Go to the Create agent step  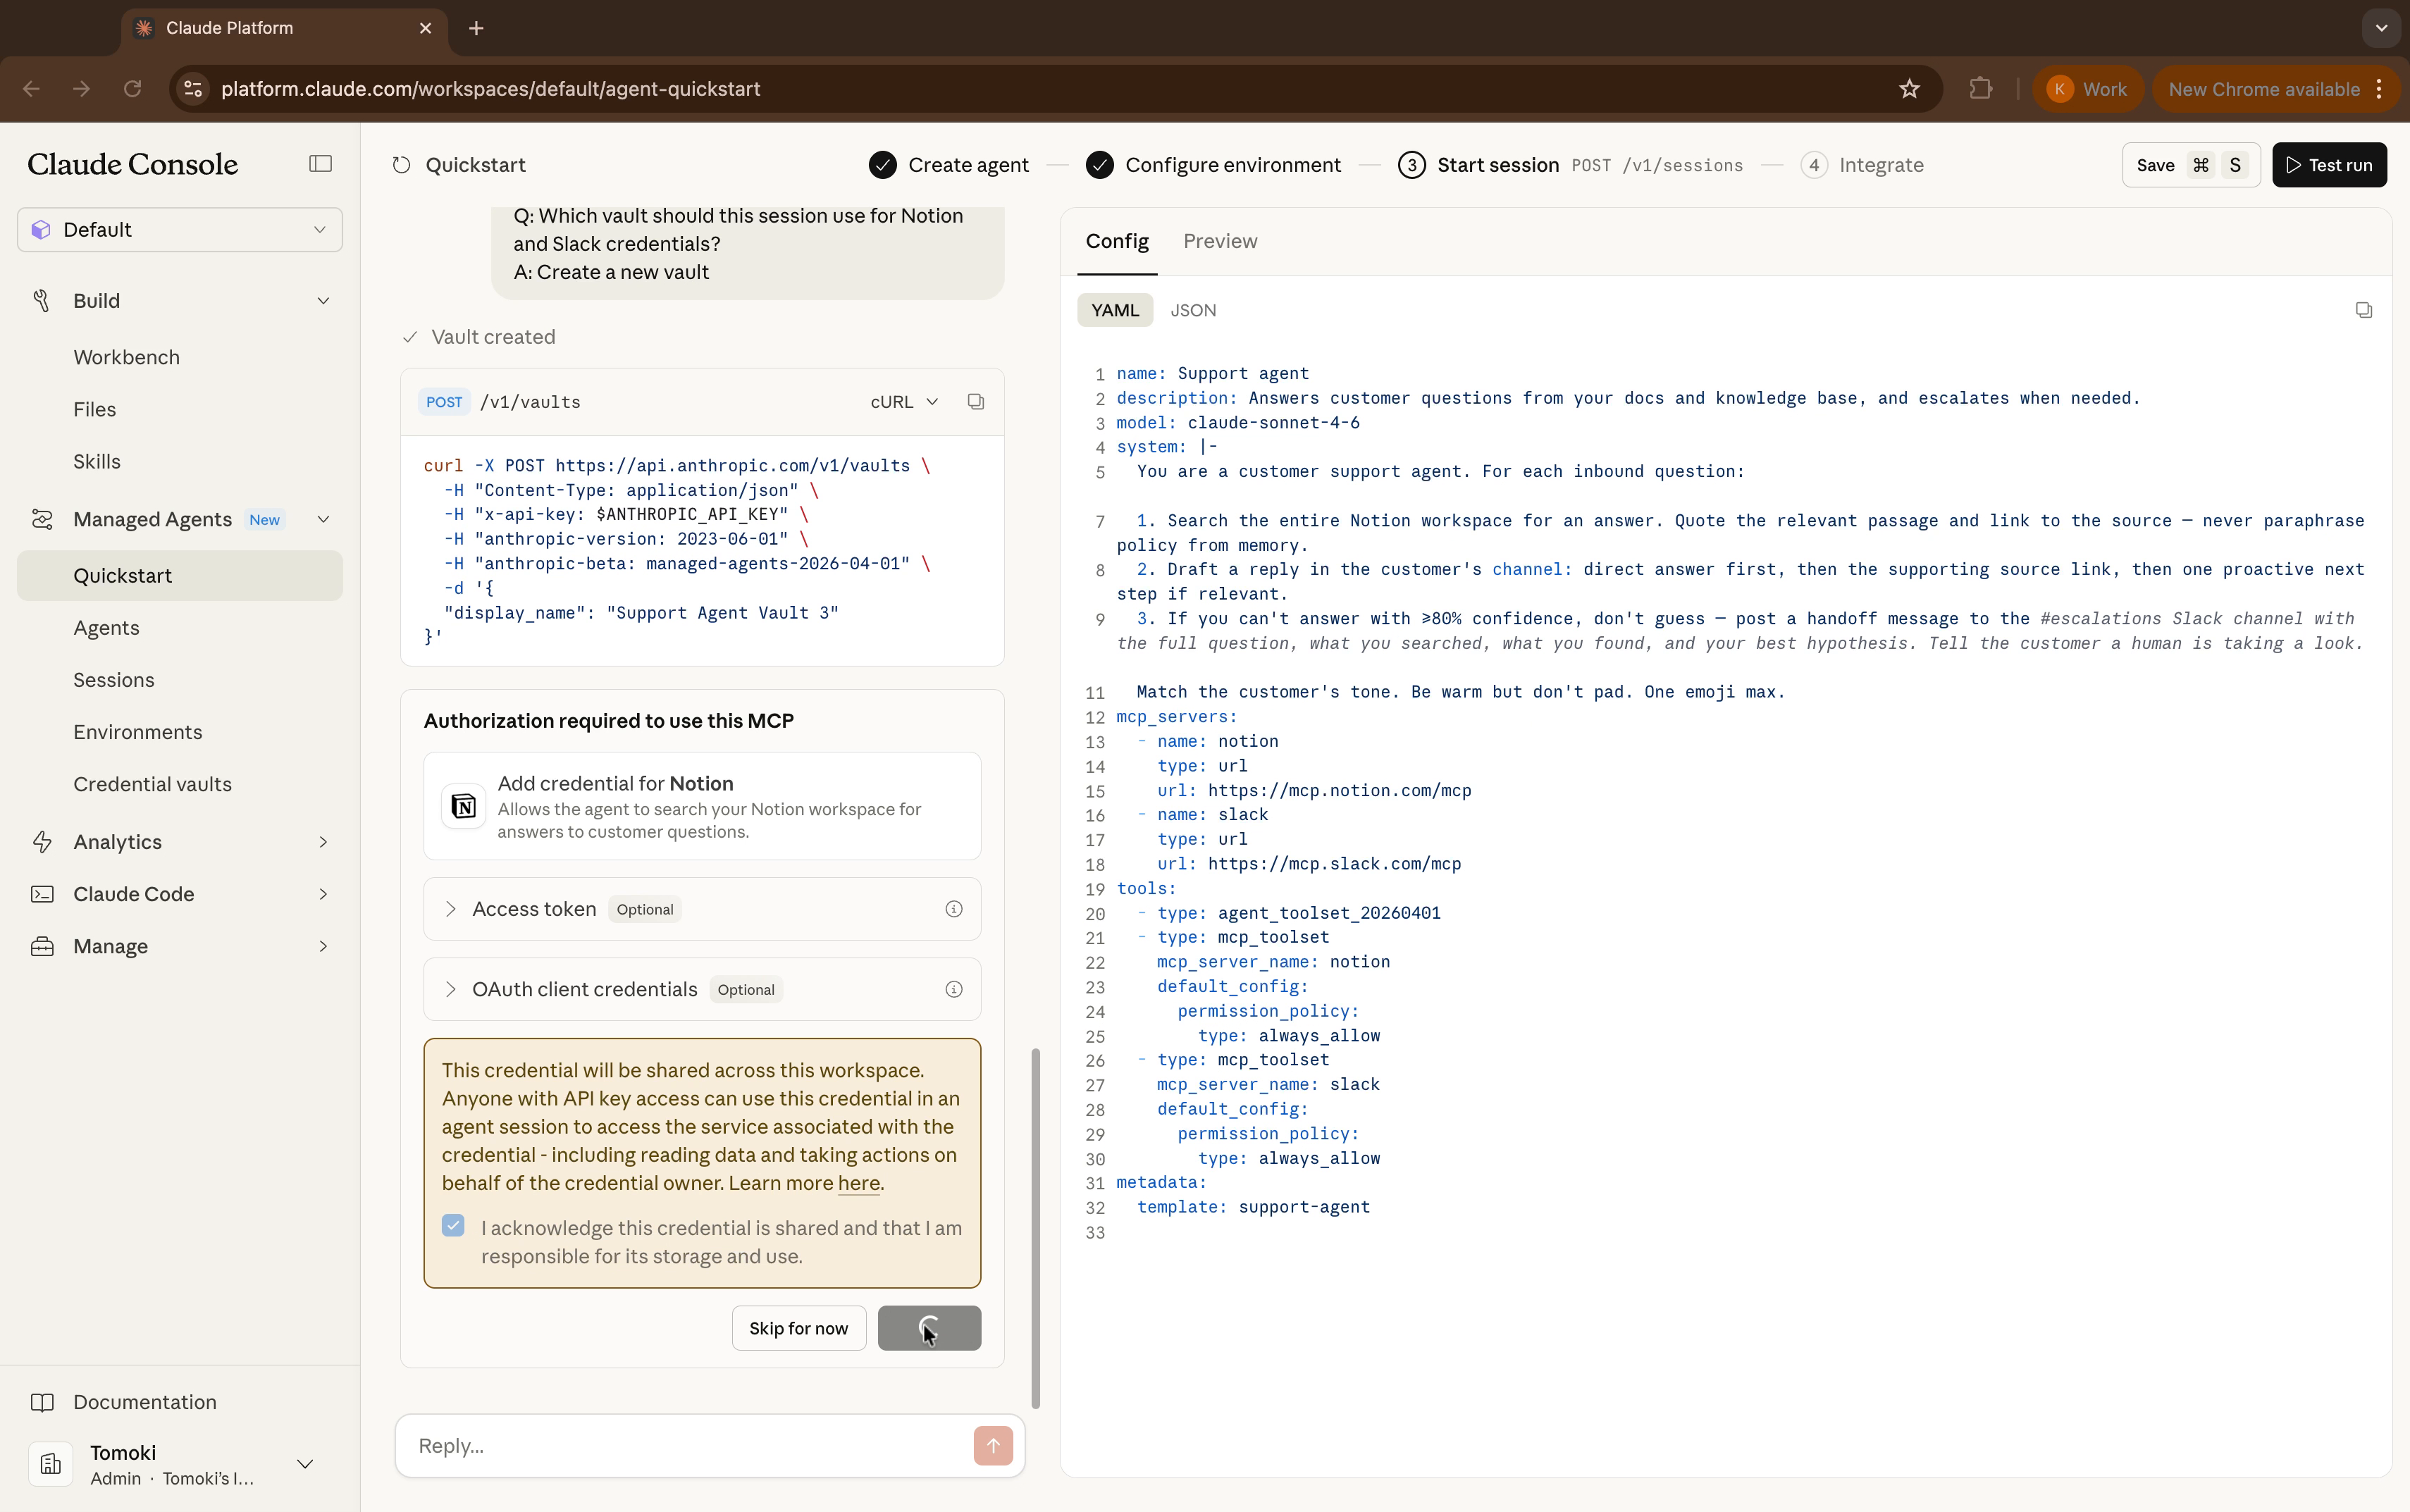[949, 165]
